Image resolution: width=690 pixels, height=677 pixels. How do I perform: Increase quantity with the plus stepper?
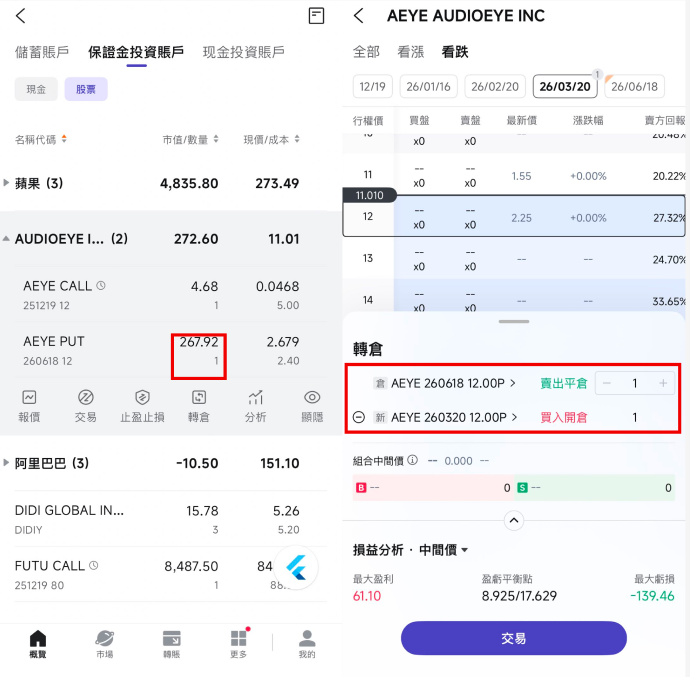662,383
